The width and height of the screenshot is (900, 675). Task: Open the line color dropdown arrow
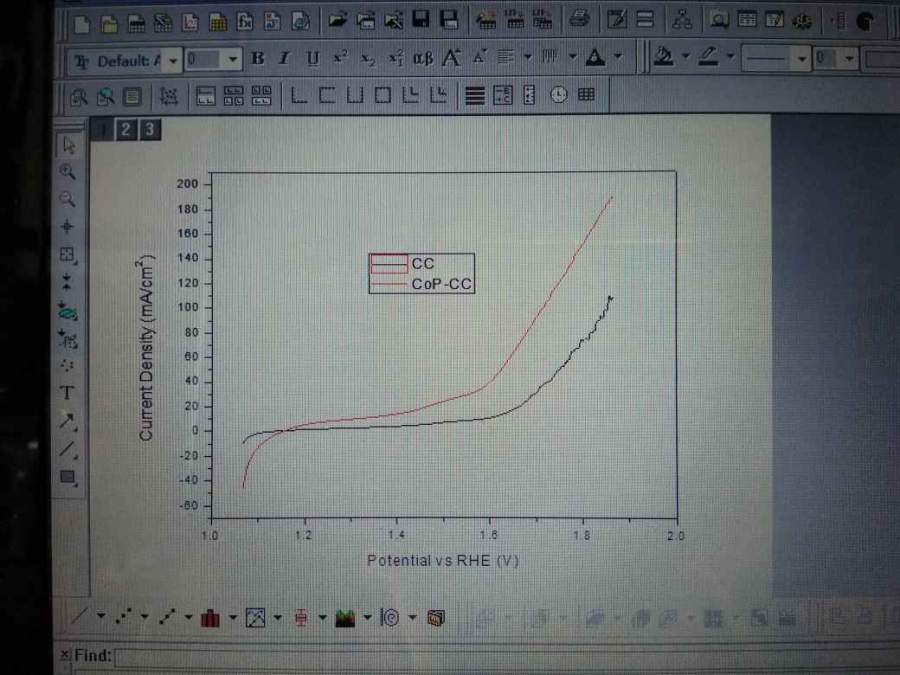731,56
